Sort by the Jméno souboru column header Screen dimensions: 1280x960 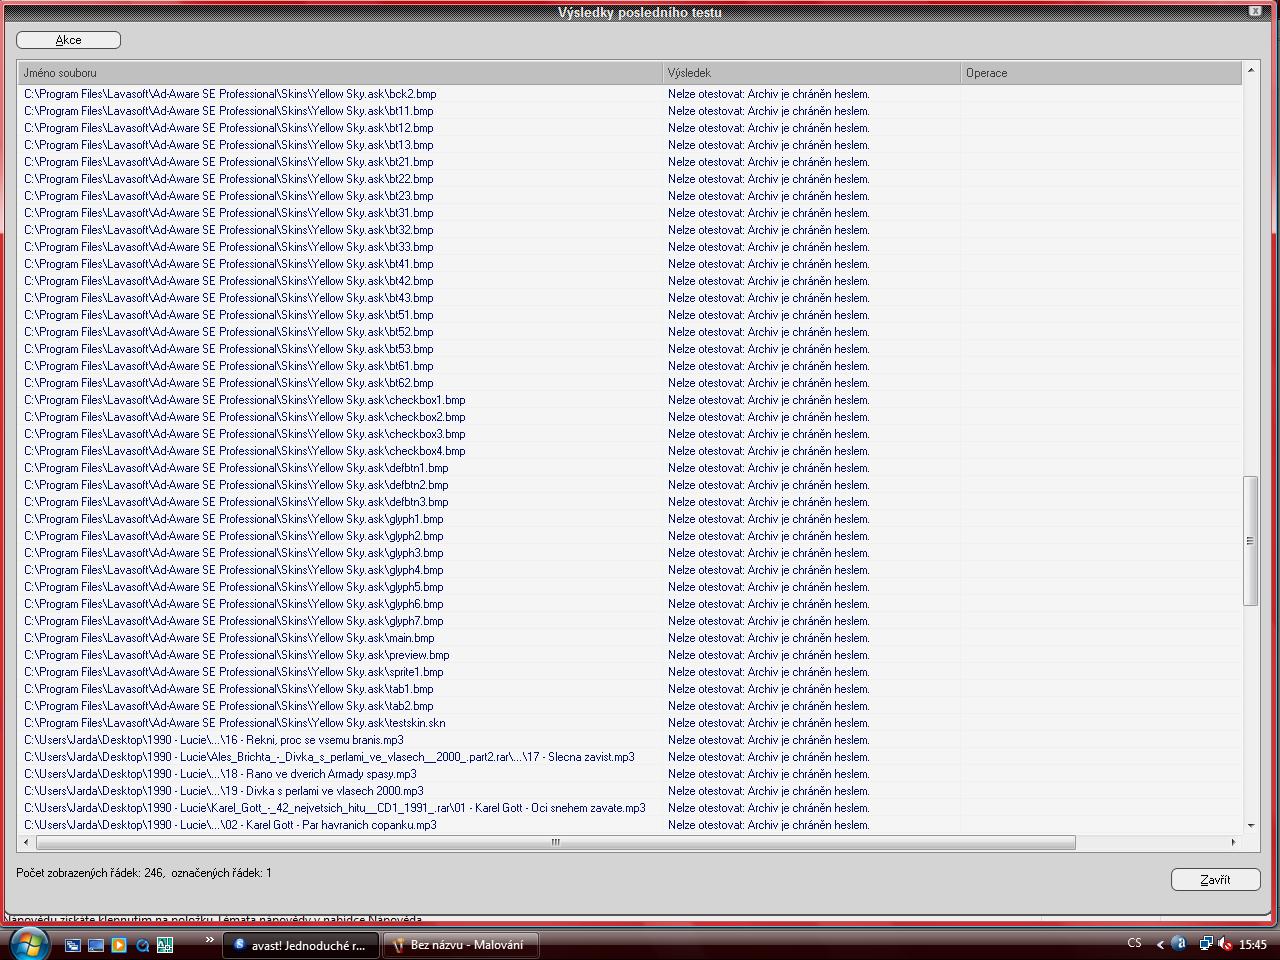coord(340,73)
